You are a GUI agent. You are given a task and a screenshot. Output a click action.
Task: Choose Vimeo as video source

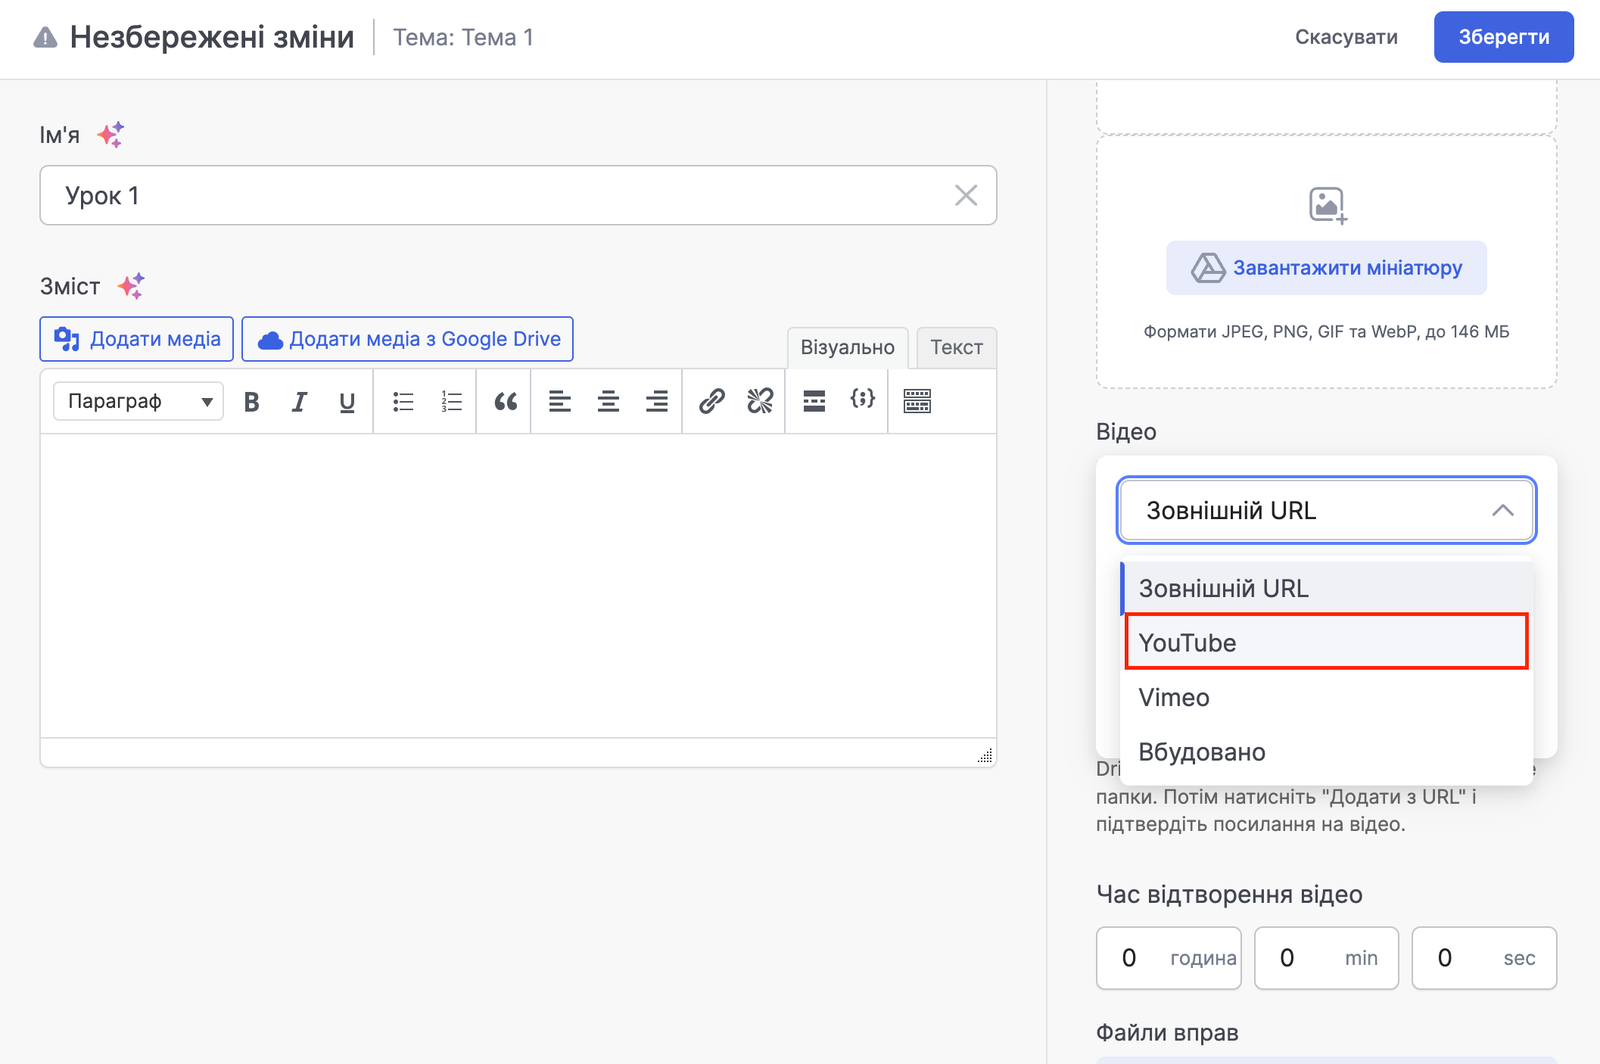coord(1326,697)
